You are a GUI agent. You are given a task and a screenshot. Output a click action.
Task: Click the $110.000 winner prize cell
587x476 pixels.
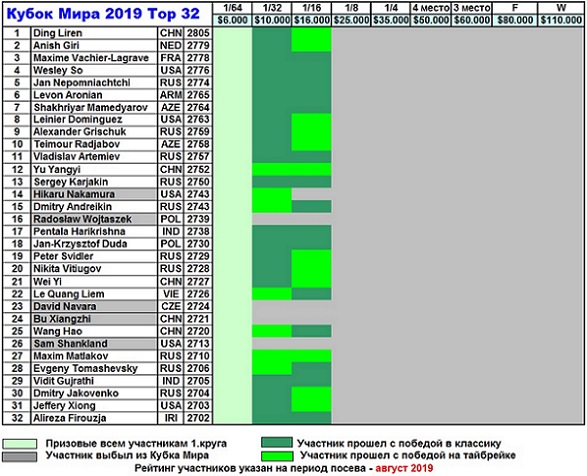pyautogui.click(x=561, y=20)
